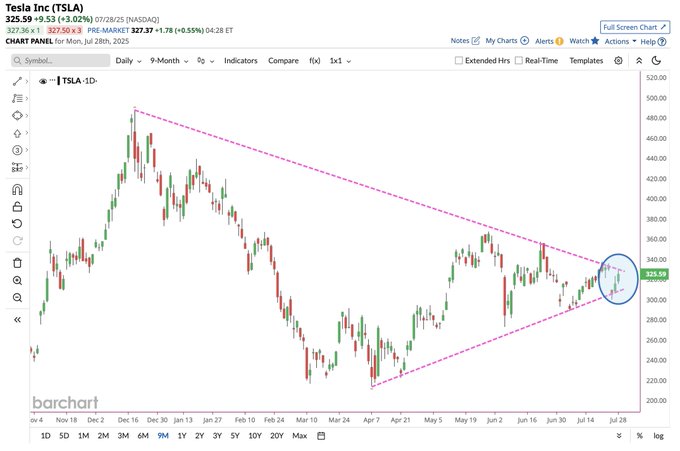680x451 pixels.
Task: Open the date picker calendar icon
Action: [321, 436]
